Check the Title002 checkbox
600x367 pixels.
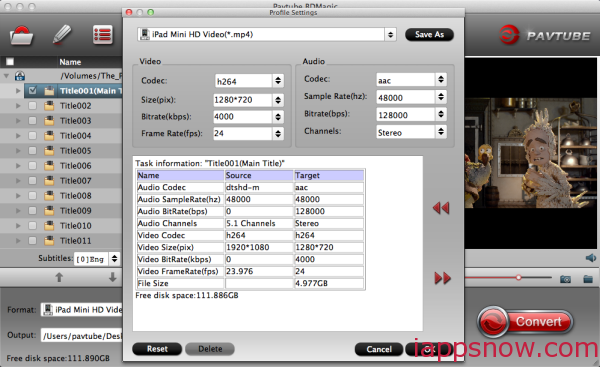click(33, 106)
